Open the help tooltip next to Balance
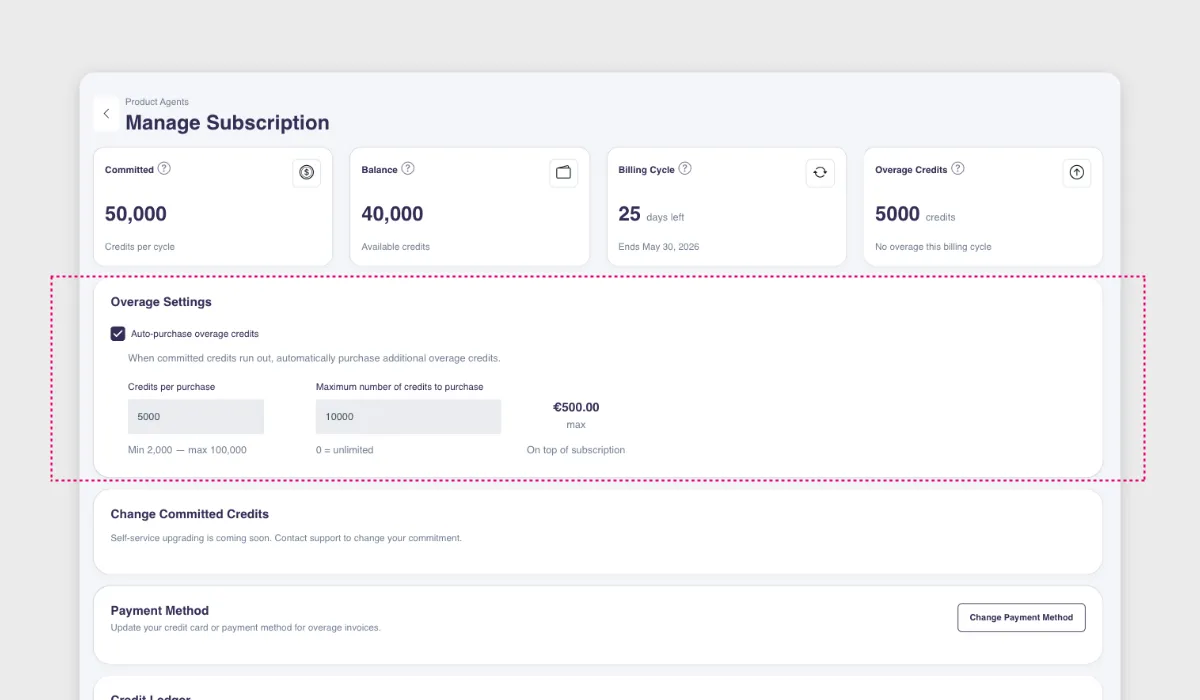Image resolution: width=1200 pixels, height=700 pixels. click(x=408, y=169)
